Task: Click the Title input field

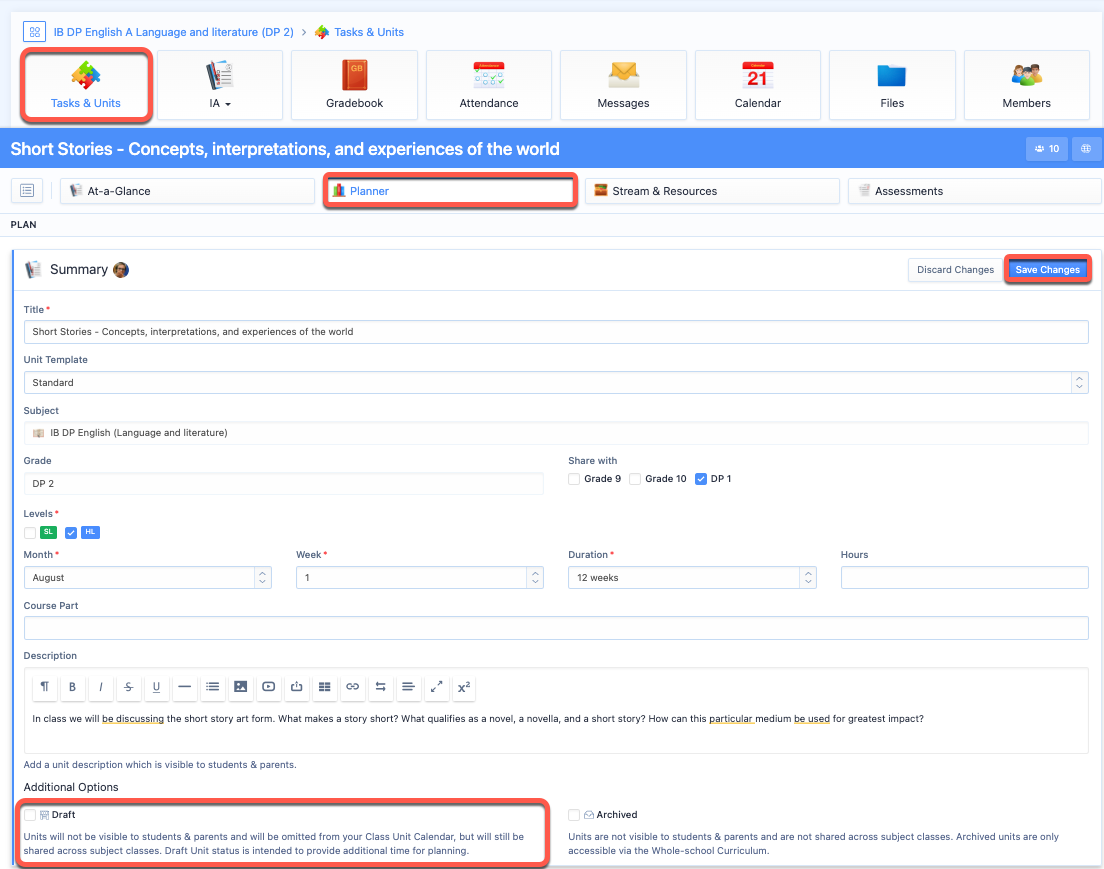Action: coord(556,332)
